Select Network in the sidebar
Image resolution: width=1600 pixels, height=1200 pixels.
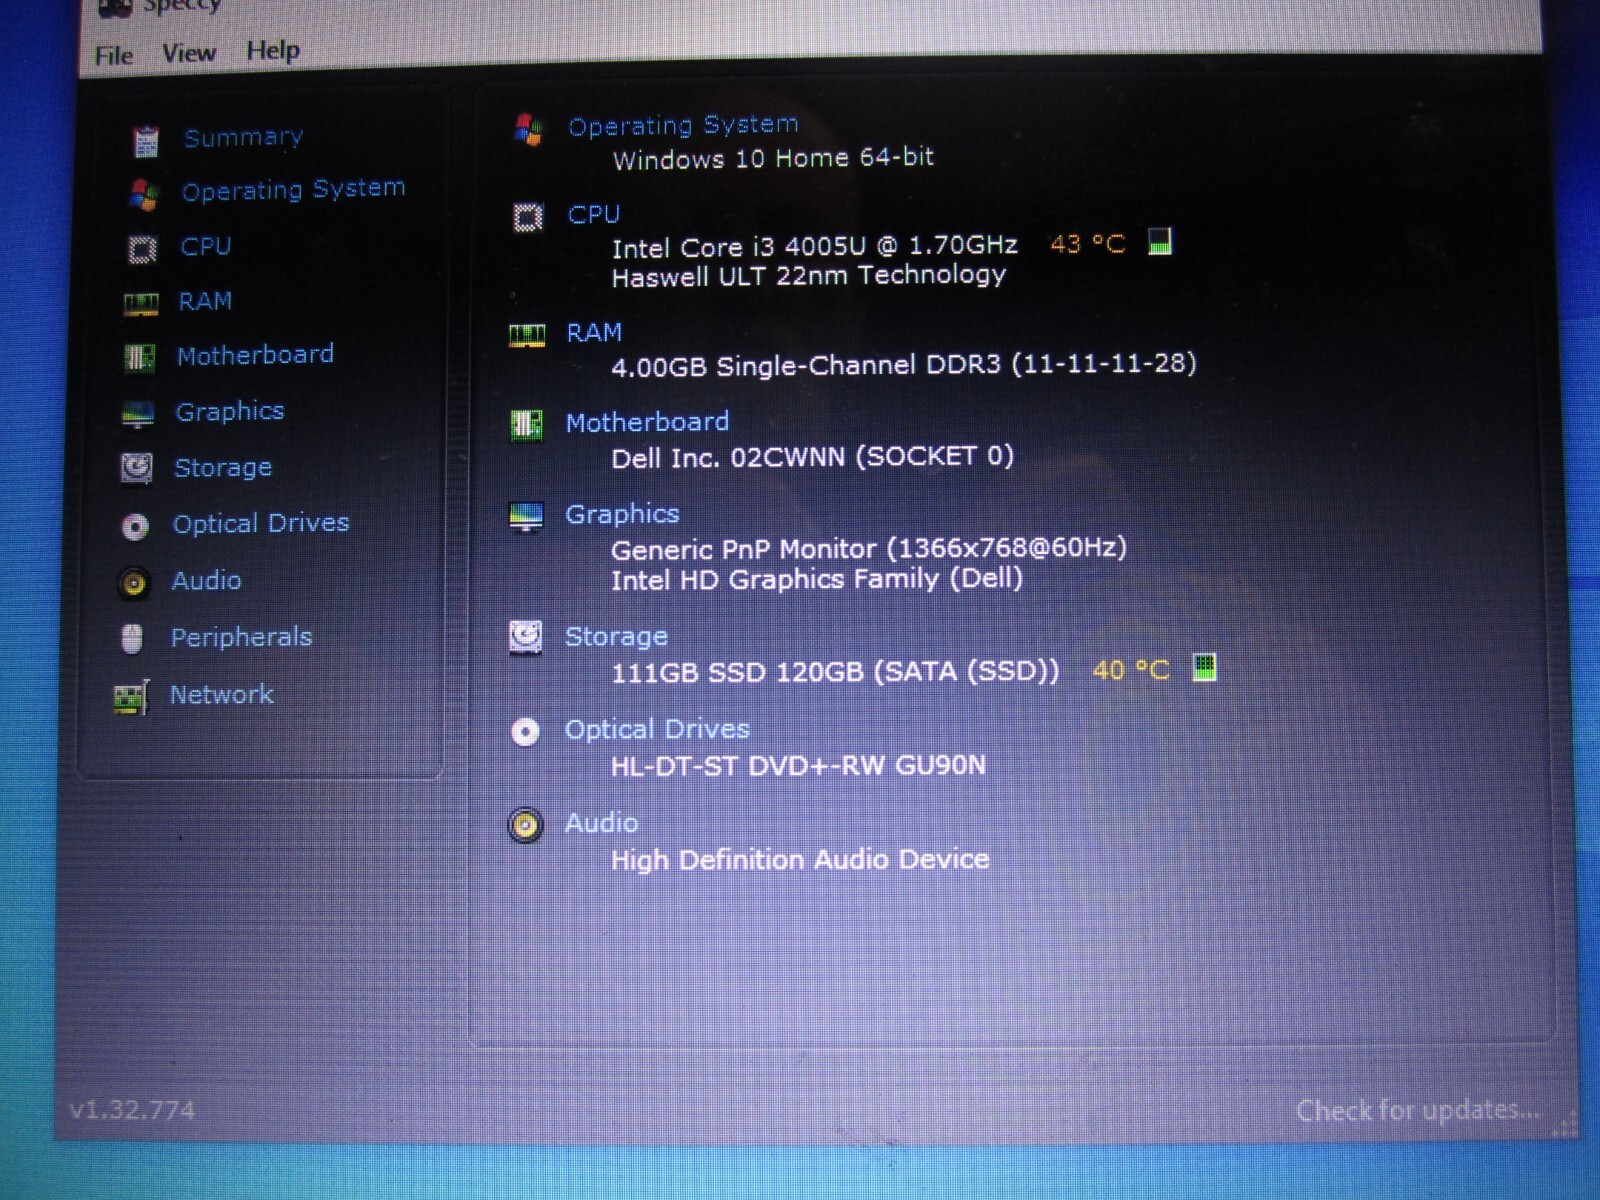pos(221,695)
